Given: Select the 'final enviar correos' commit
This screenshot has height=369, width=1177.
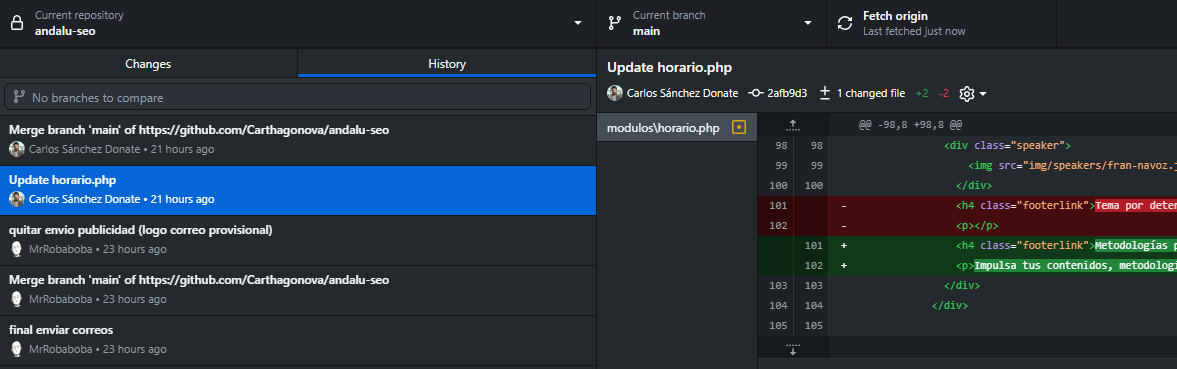Looking at the screenshot, I should coord(298,340).
